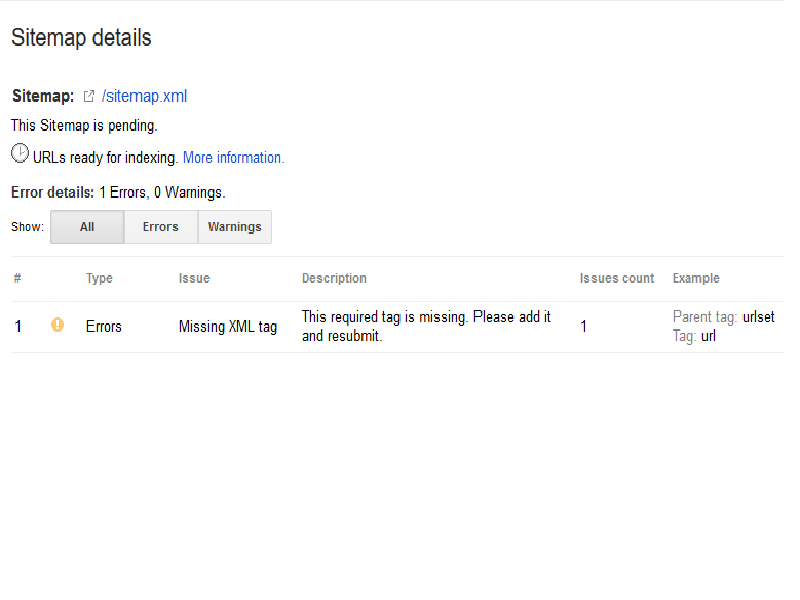Click the Example column header

pyautogui.click(x=696, y=279)
